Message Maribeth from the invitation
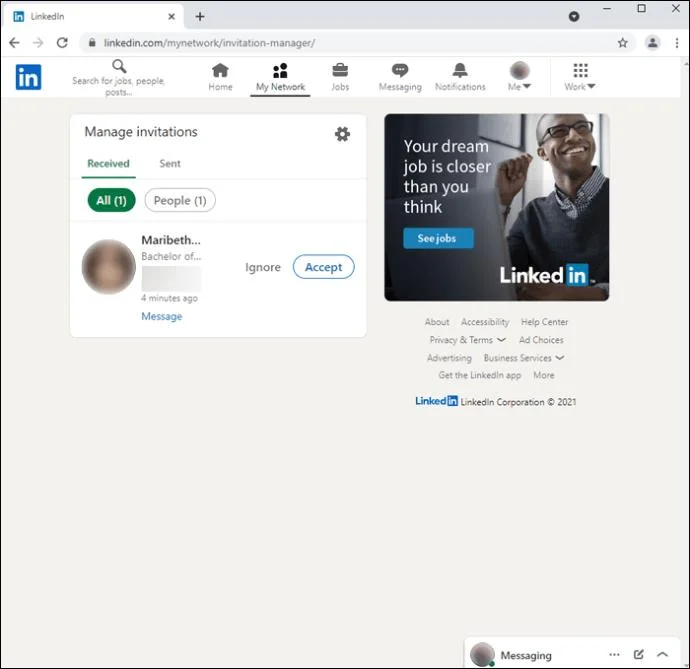 click(161, 316)
